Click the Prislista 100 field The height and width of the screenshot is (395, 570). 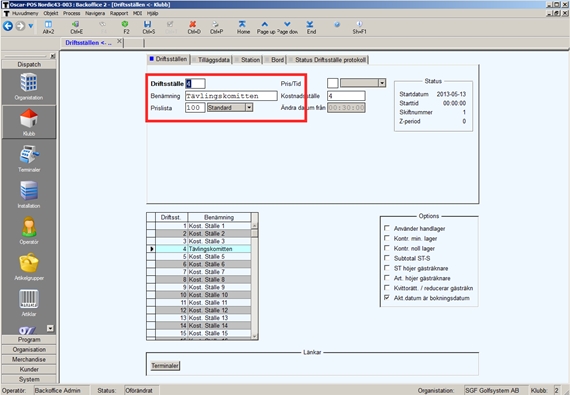pos(195,108)
